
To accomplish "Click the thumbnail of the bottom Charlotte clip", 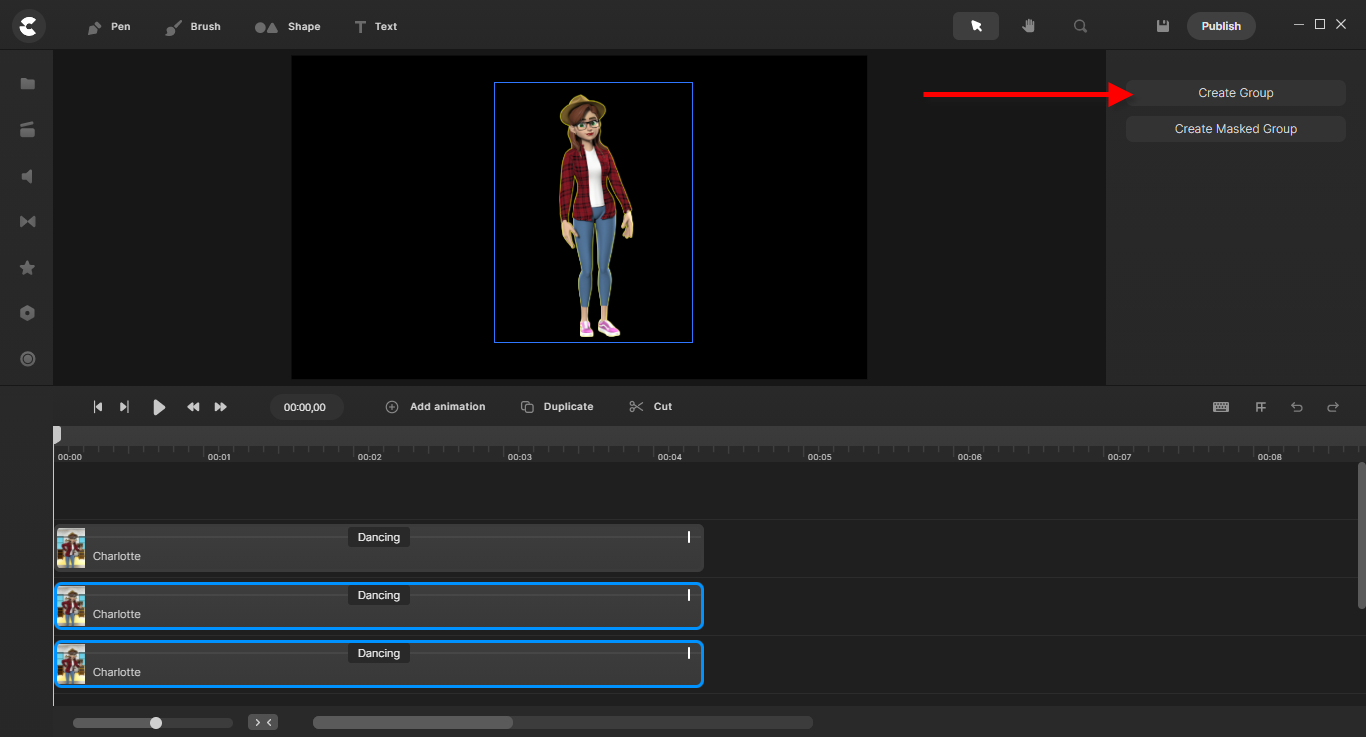I will [x=71, y=664].
